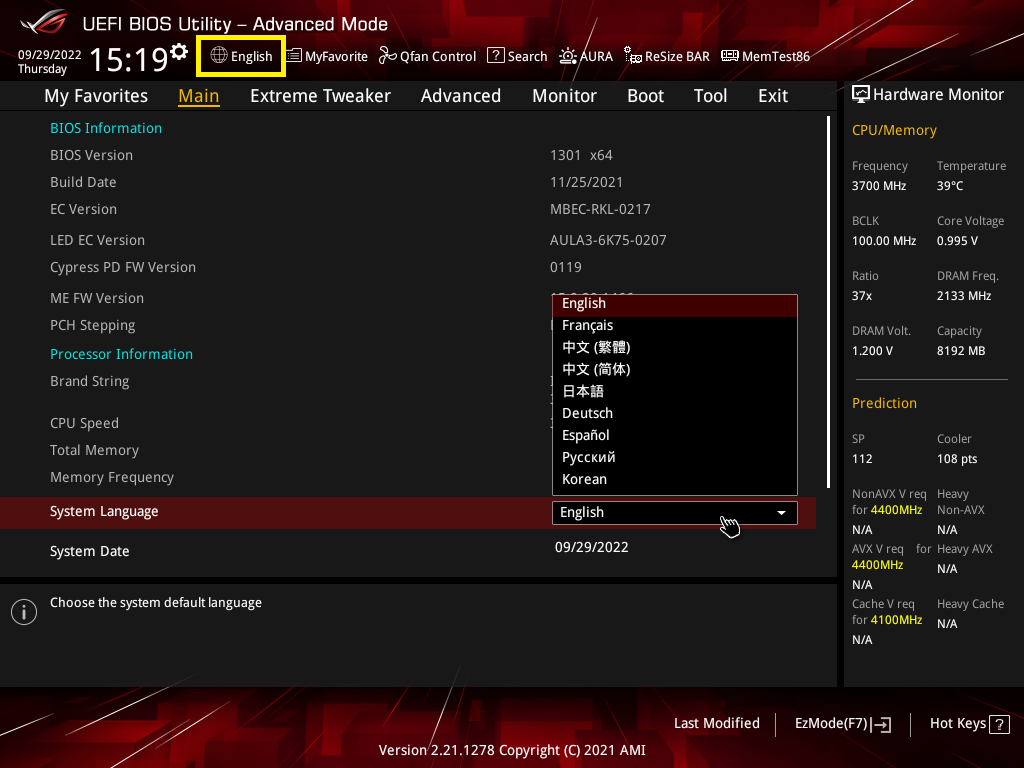The width and height of the screenshot is (1024, 768).
Task: Select Русский language option
Action: pyautogui.click(x=675, y=457)
